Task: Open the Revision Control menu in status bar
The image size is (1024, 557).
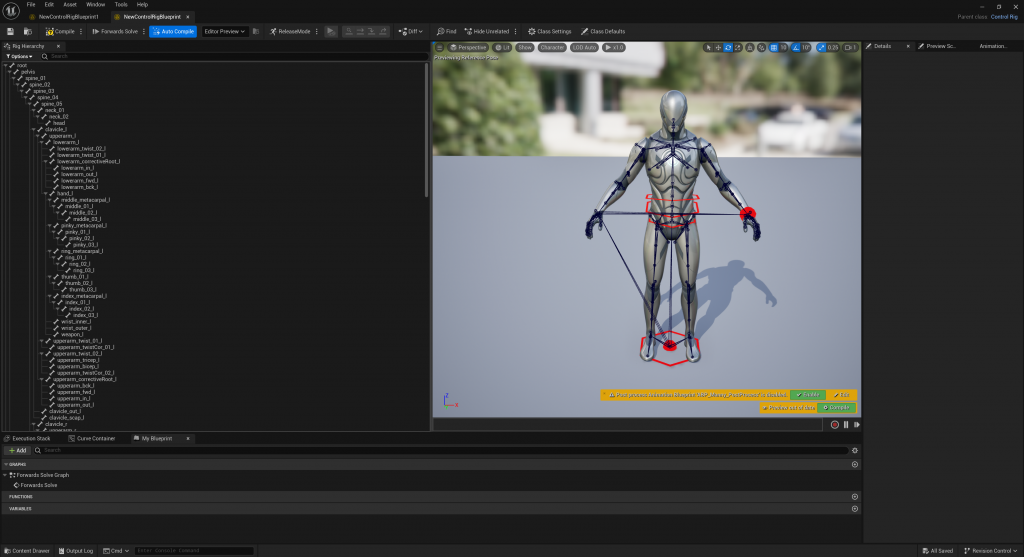Action: point(988,550)
